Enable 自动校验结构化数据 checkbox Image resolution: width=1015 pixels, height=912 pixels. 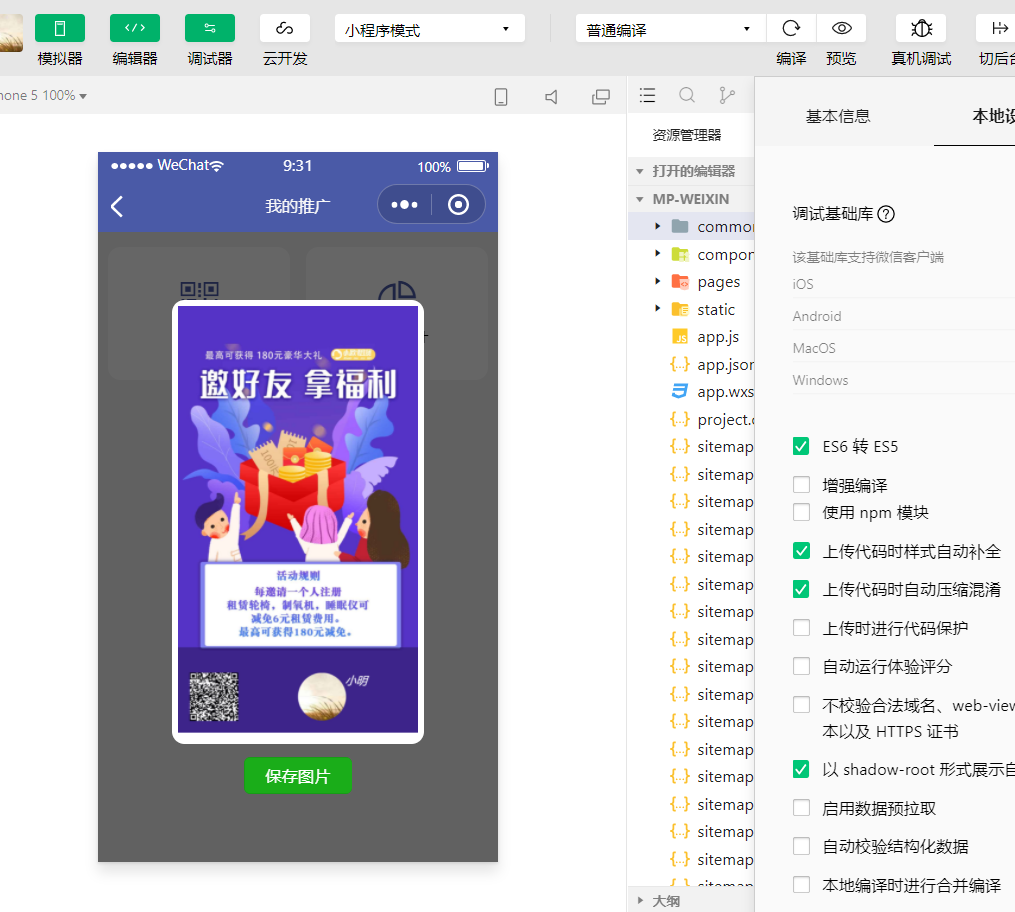pos(801,846)
